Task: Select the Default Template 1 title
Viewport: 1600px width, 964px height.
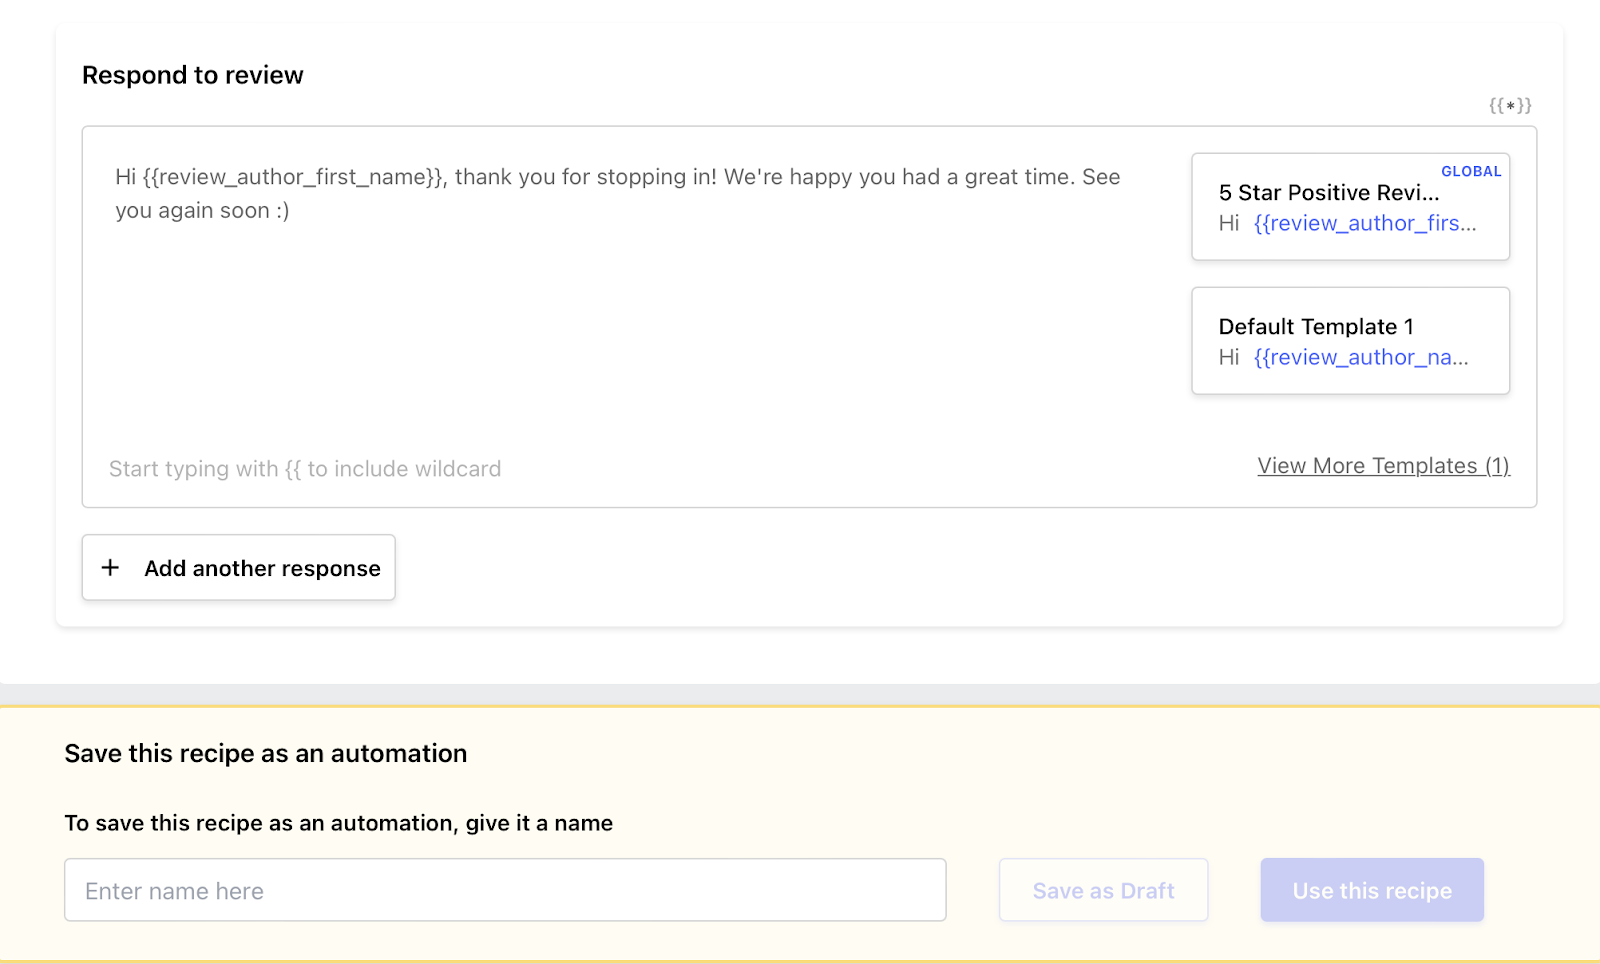Action: 1315,326
